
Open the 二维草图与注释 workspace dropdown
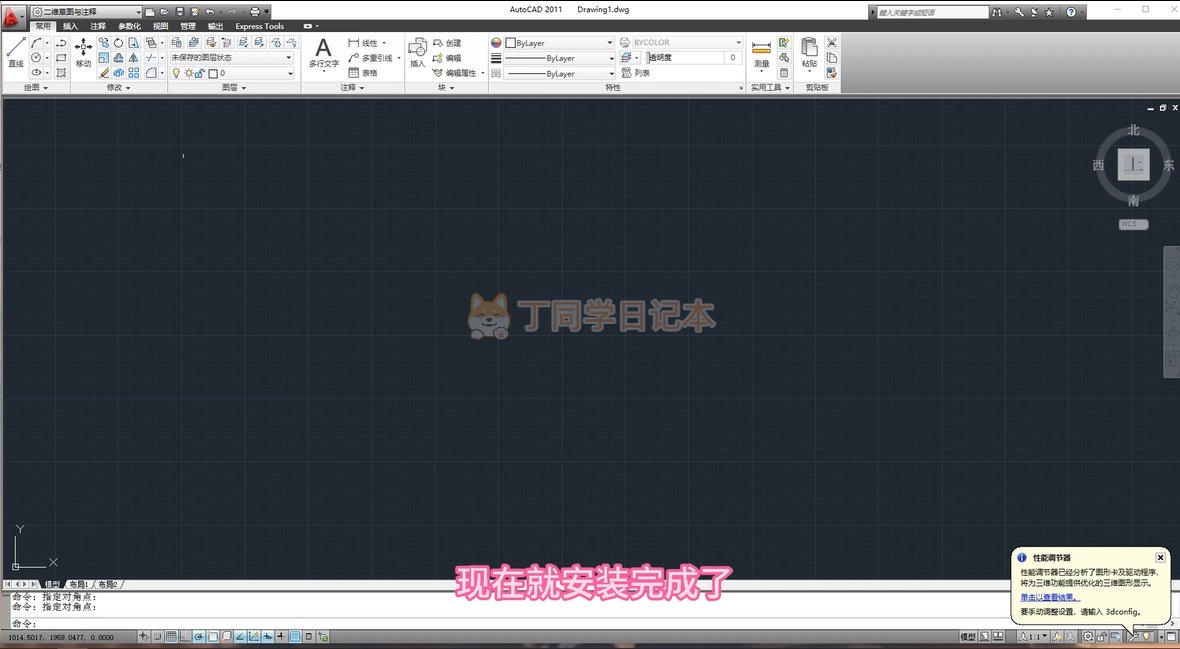click(86, 12)
